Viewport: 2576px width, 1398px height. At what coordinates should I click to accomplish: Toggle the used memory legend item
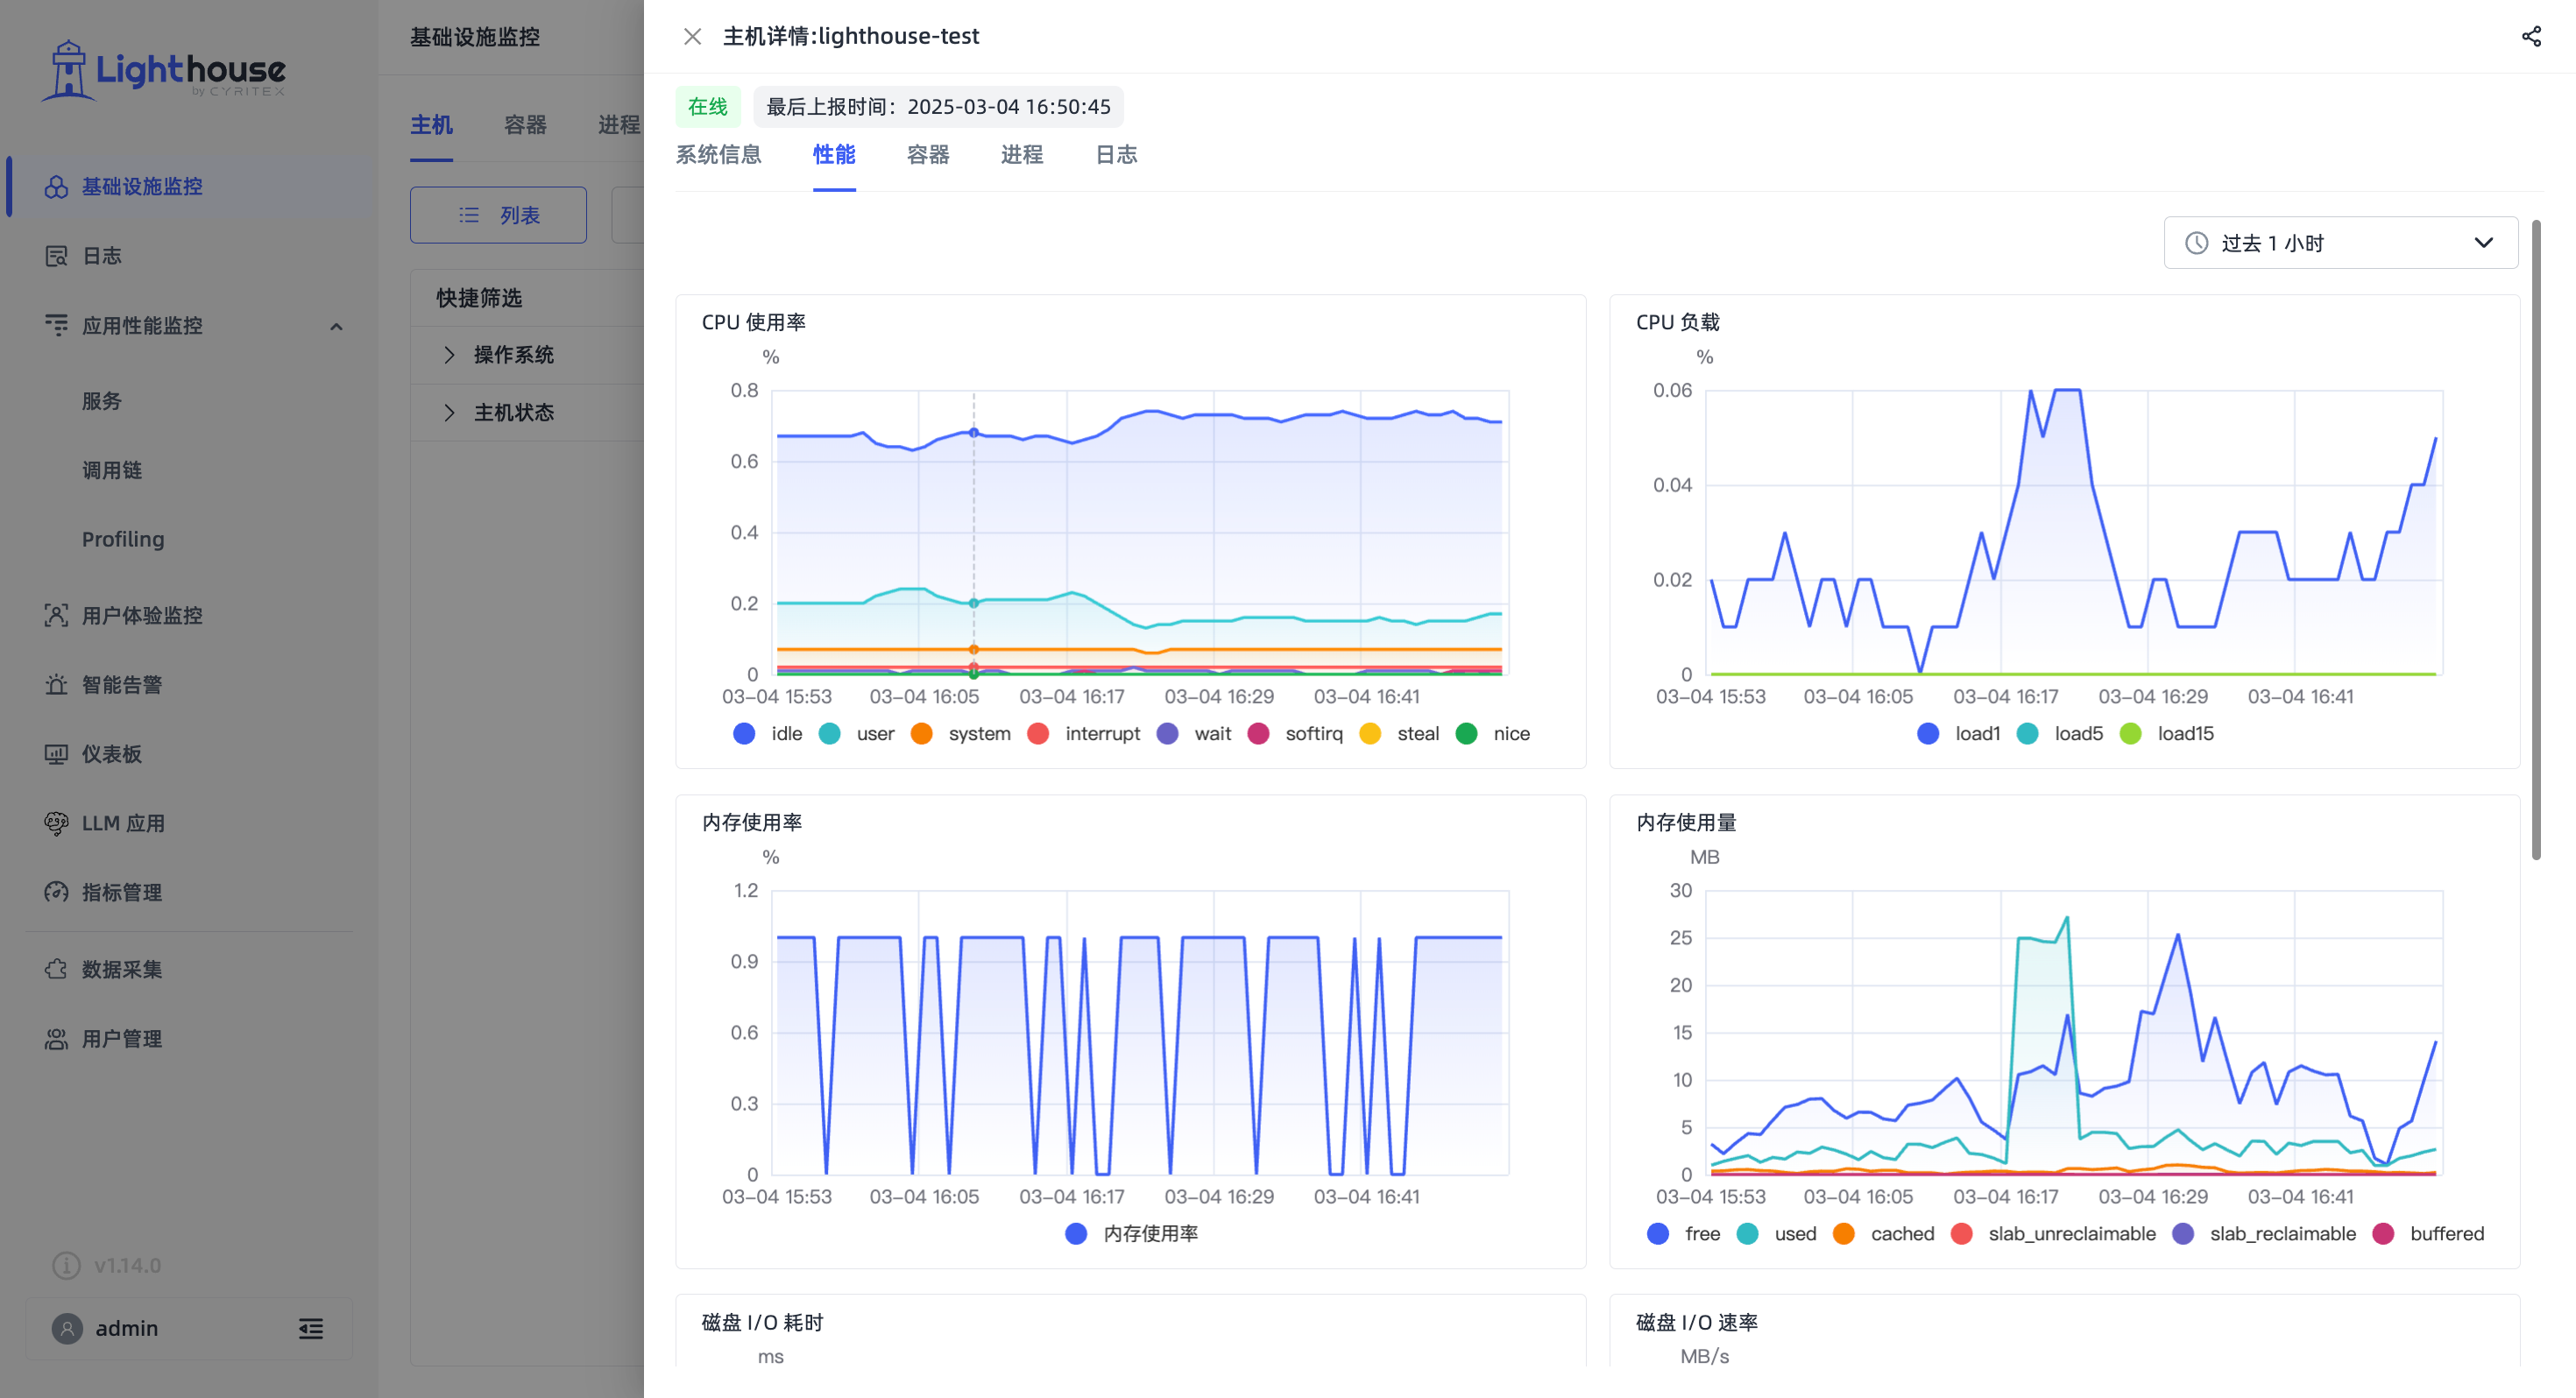1777,1234
